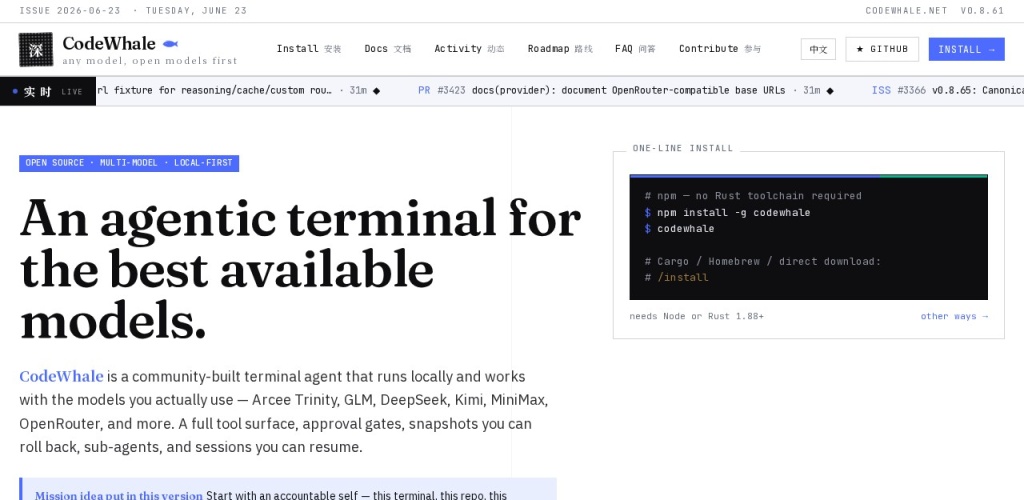Click the 实时 LIVE ticker label
This screenshot has height=500, width=1024.
(48, 91)
